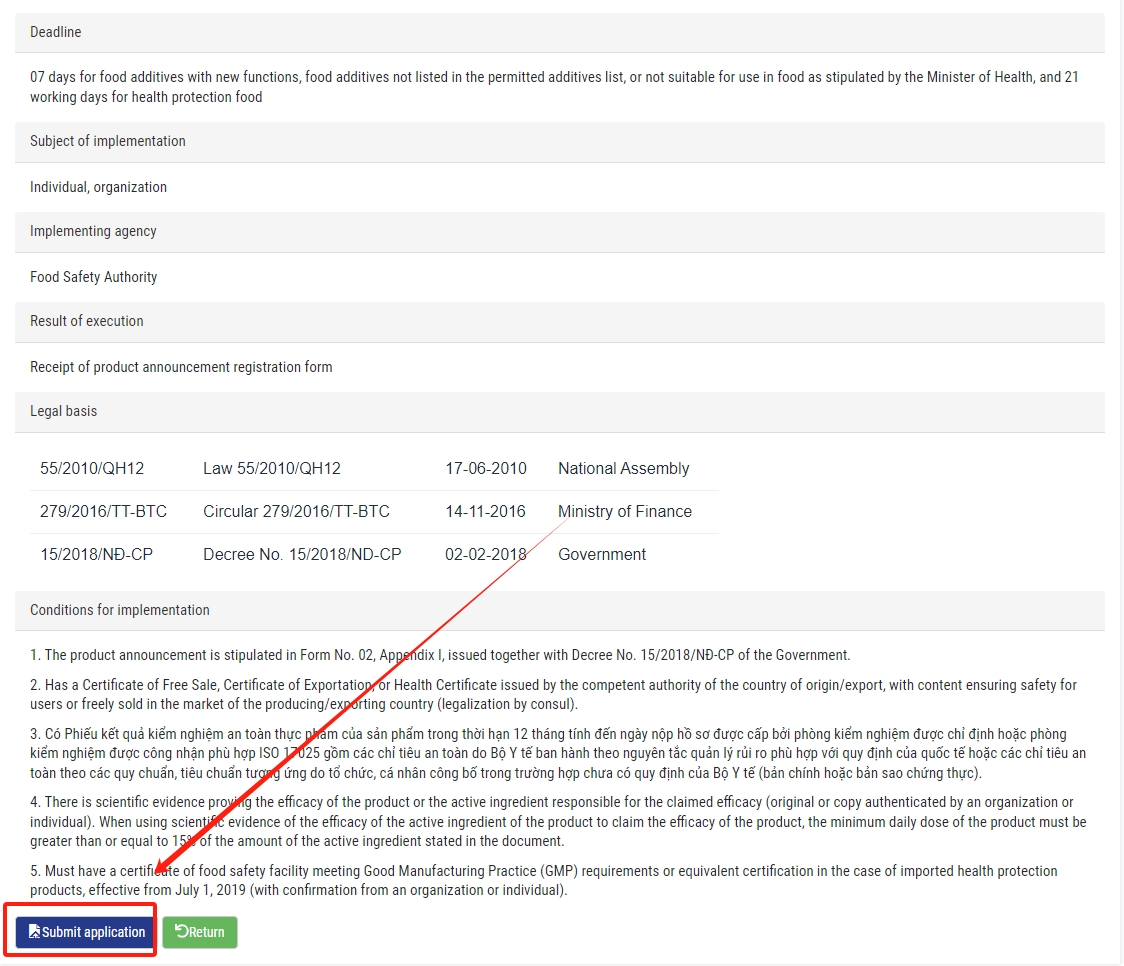Click condition 4 about scientific evidence
Viewport: 1124px width, 966px height.
point(558,821)
